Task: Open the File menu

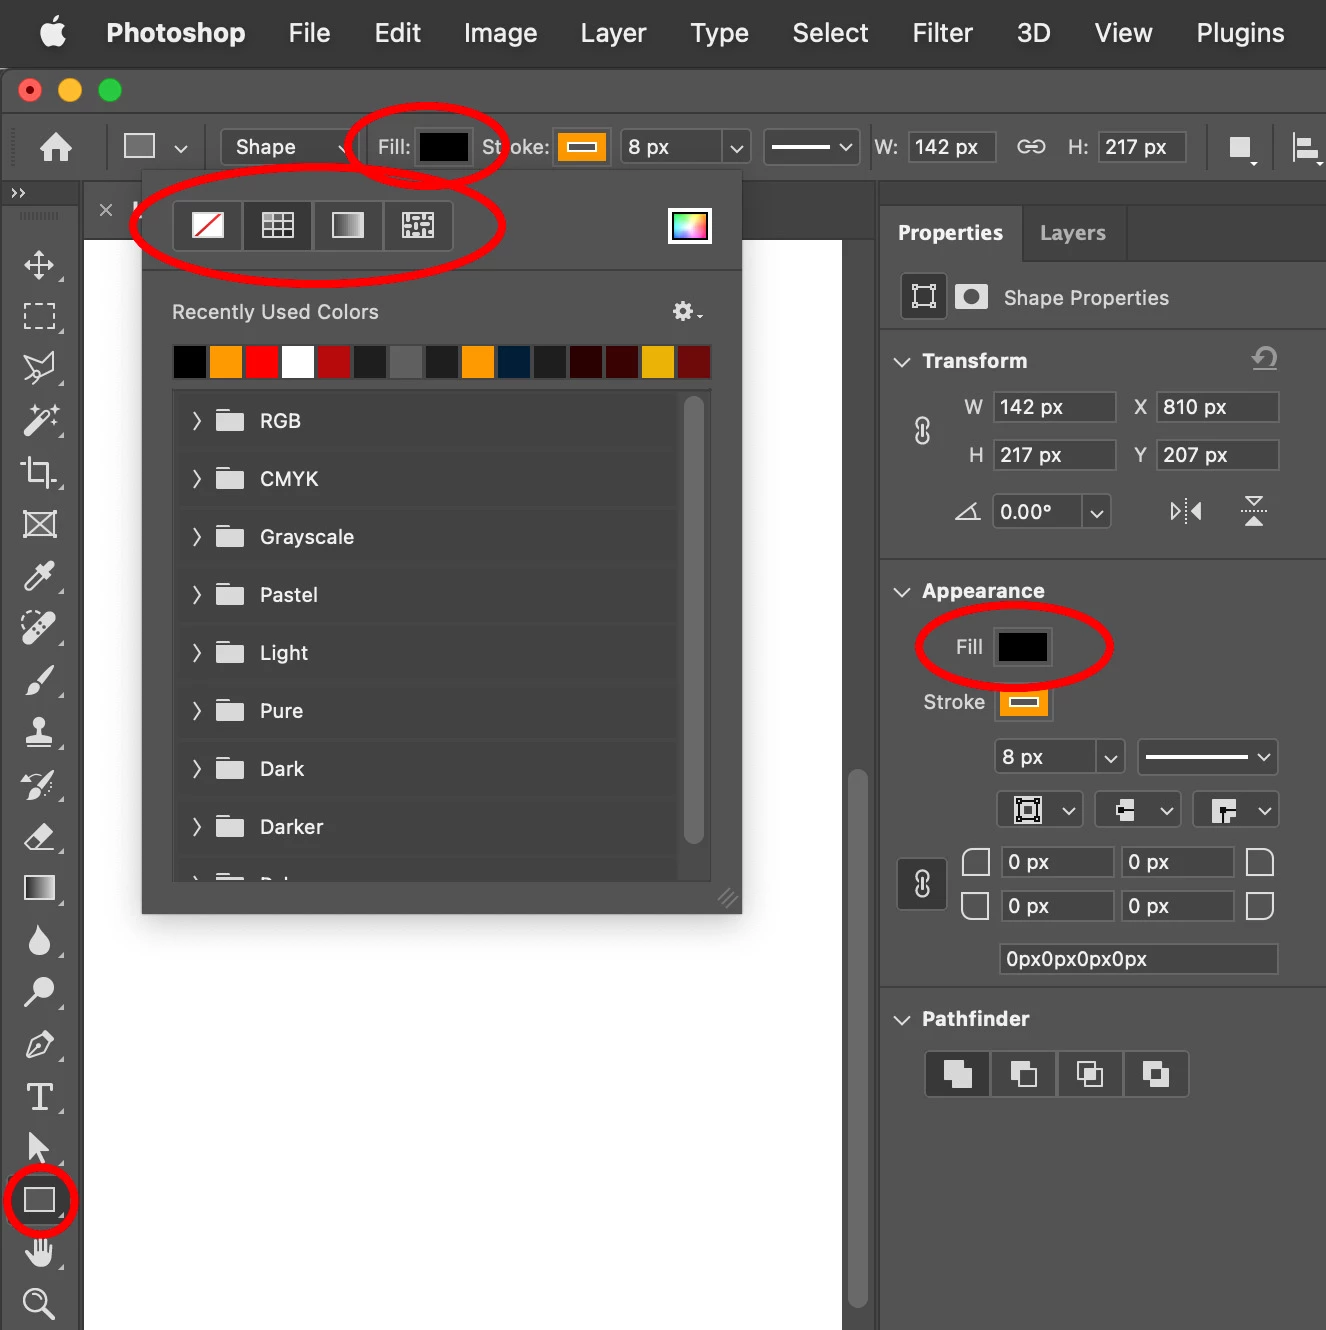Action: pos(309,33)
